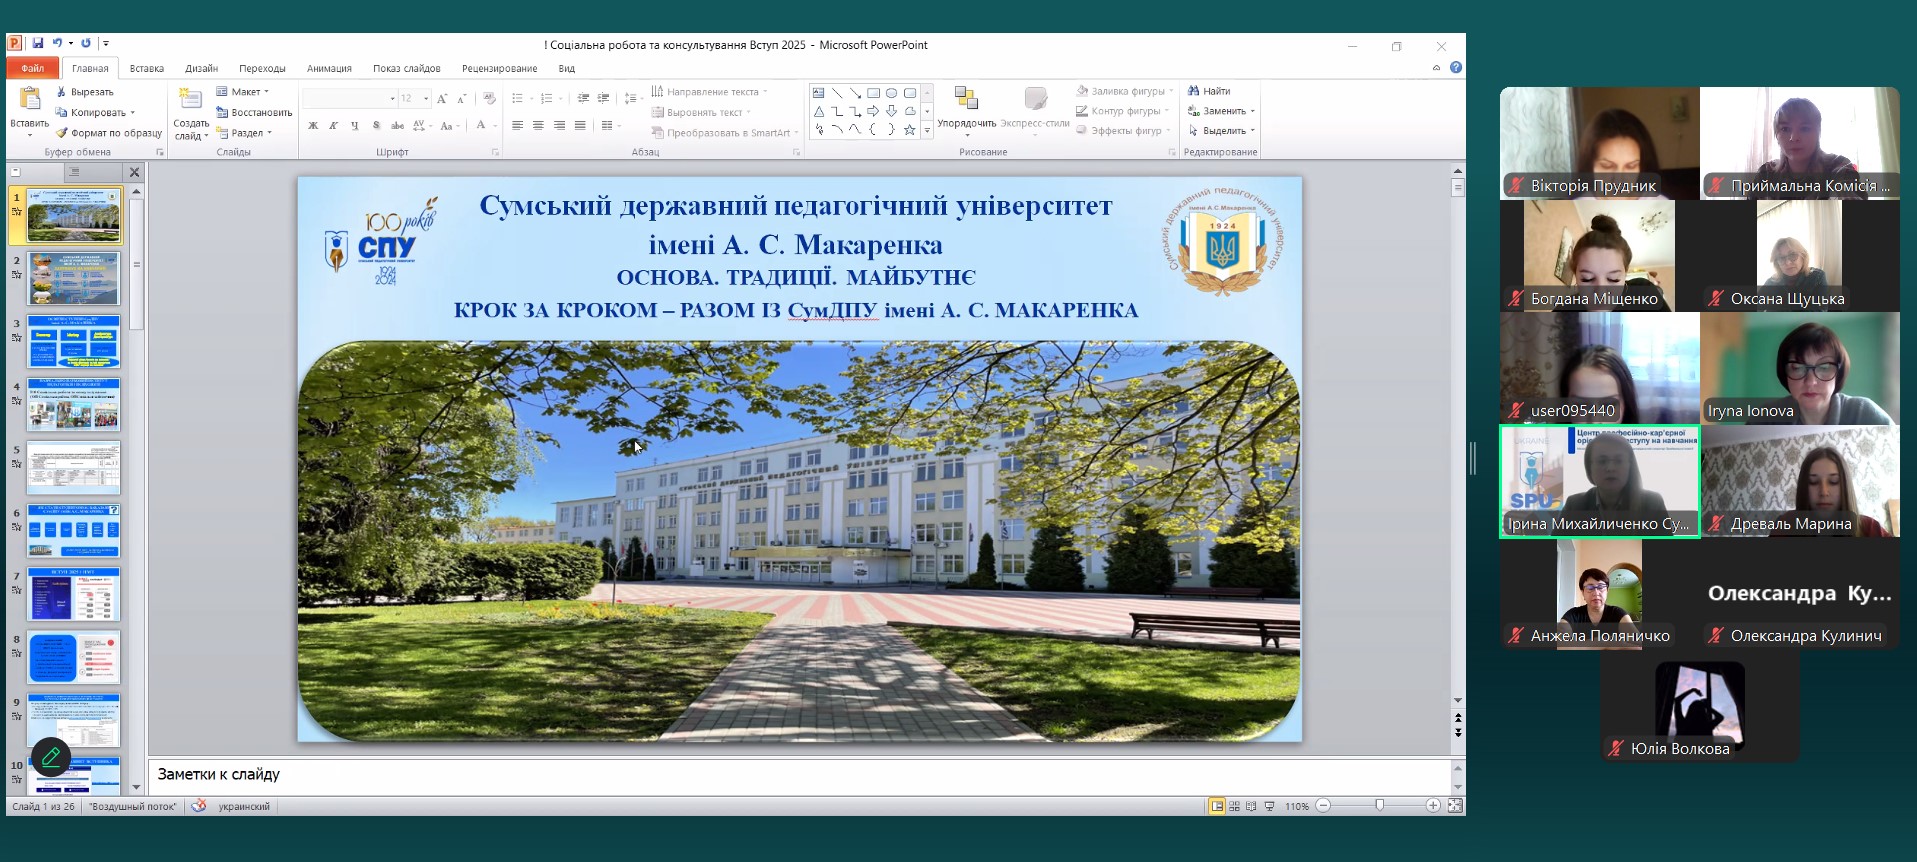Viewport: 1917px width, 862px height.
Task: Toggle underline (Ч) formatting
Action: [x=355, y=125]
